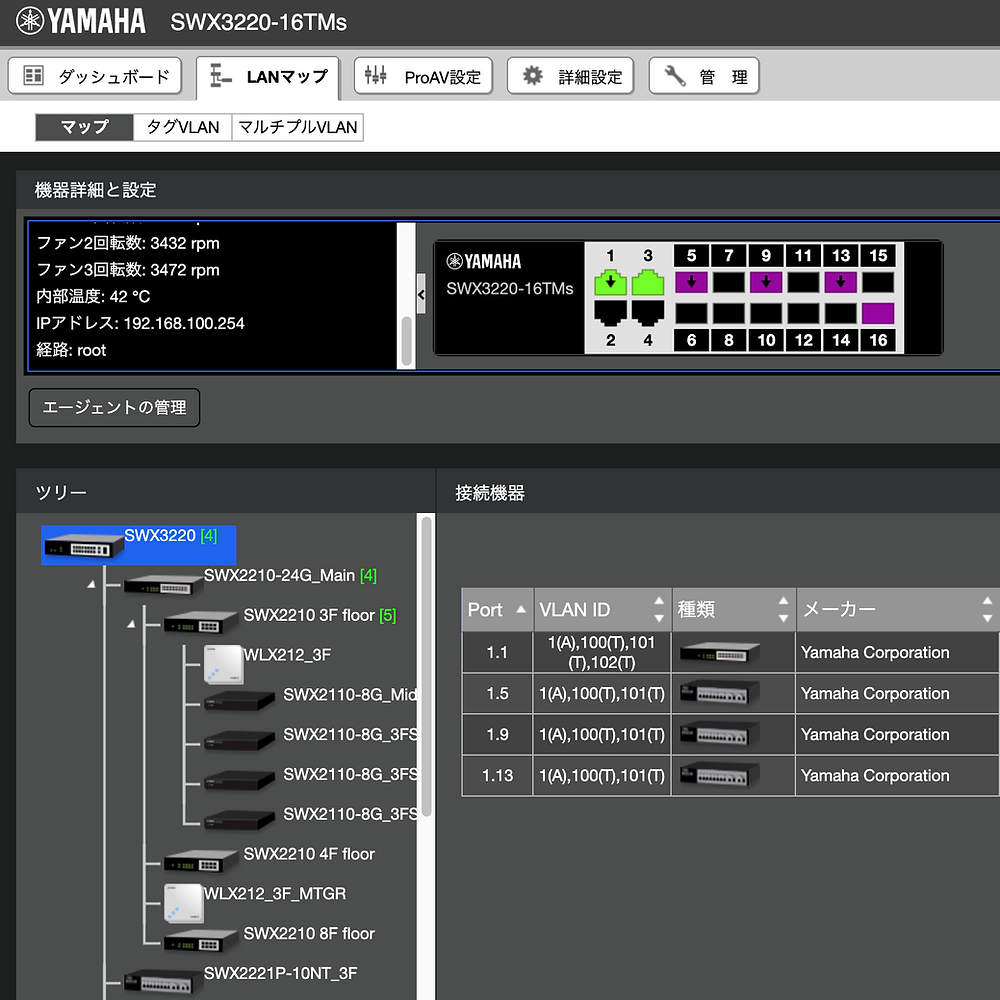Click black port 7 on switch diagram
Image resolution: width=1000 pixels, height=1000 pixels.
tap(729, 282)
